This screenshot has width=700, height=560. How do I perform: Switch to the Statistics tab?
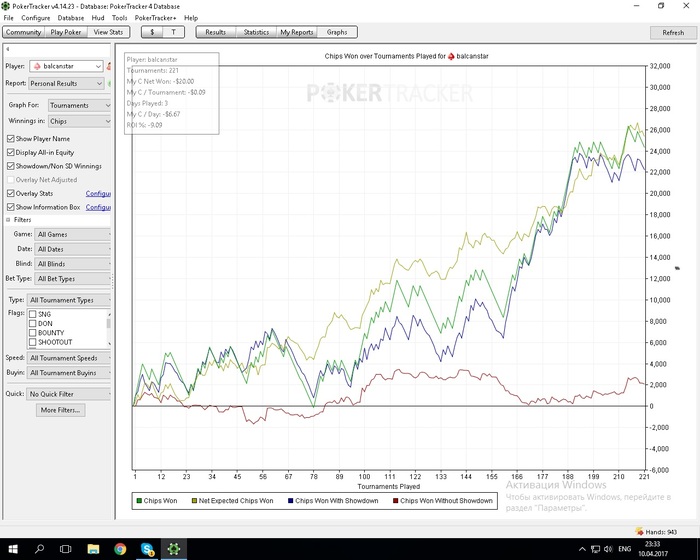pos(256,32)
